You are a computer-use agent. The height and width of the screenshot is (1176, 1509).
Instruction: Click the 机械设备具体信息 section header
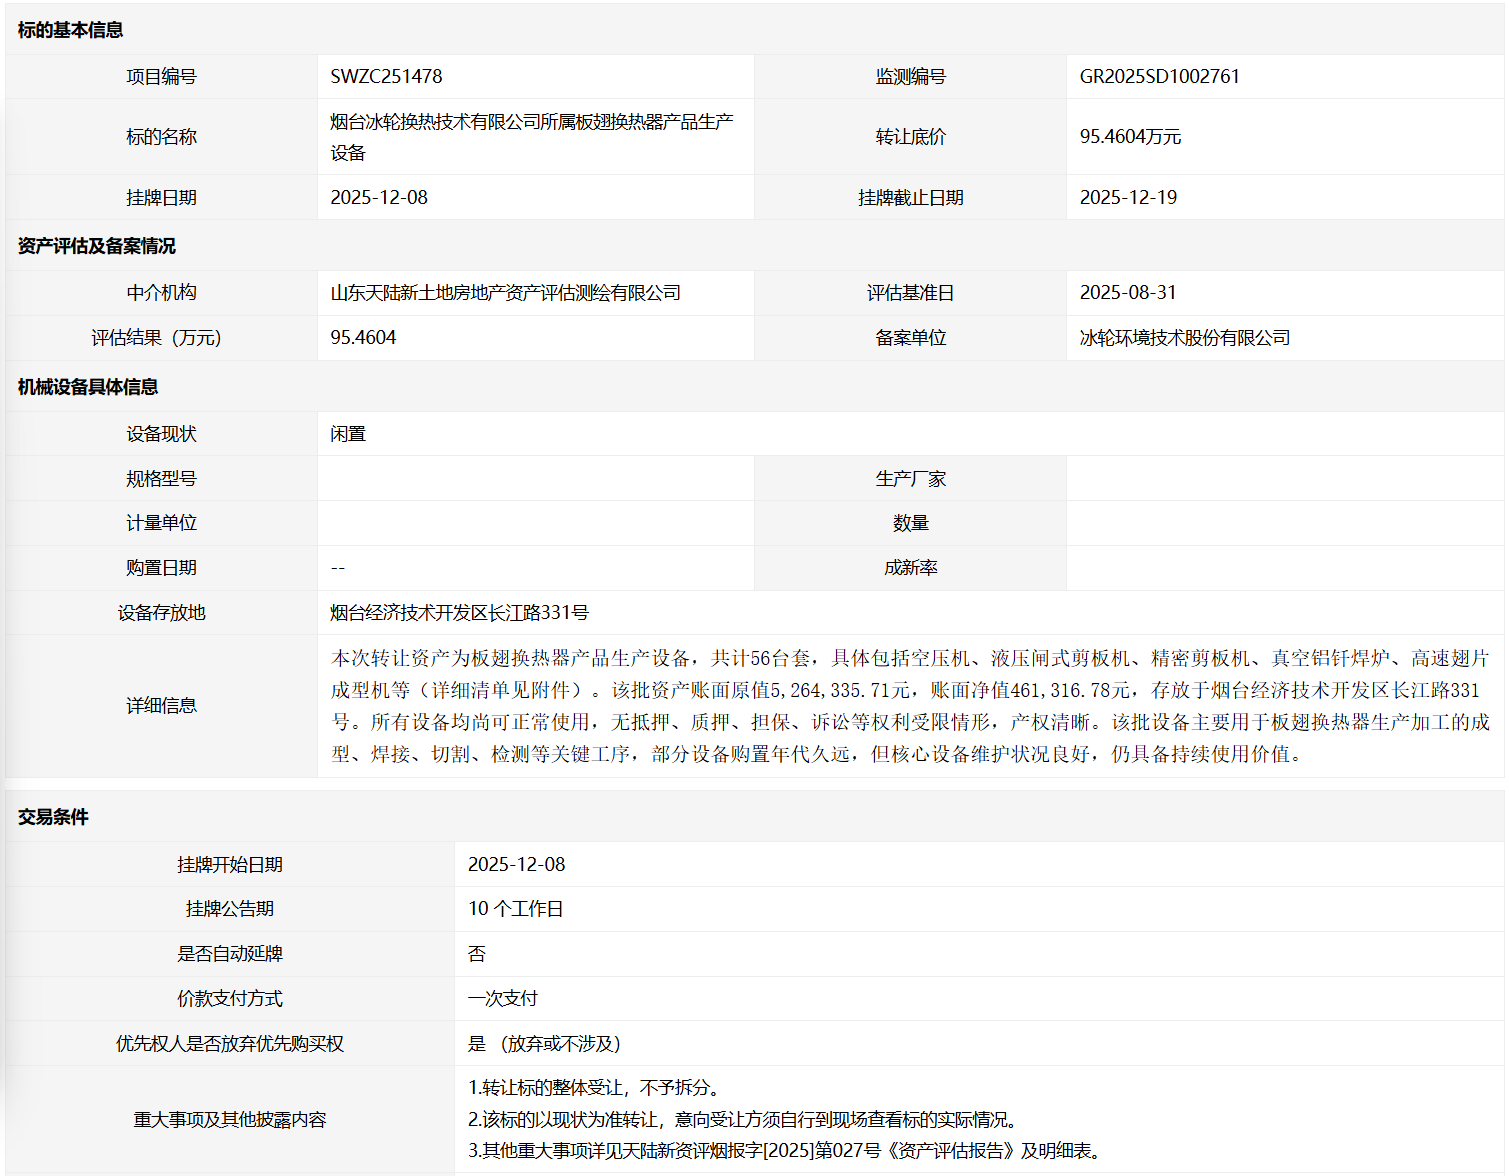coord(88,387)
